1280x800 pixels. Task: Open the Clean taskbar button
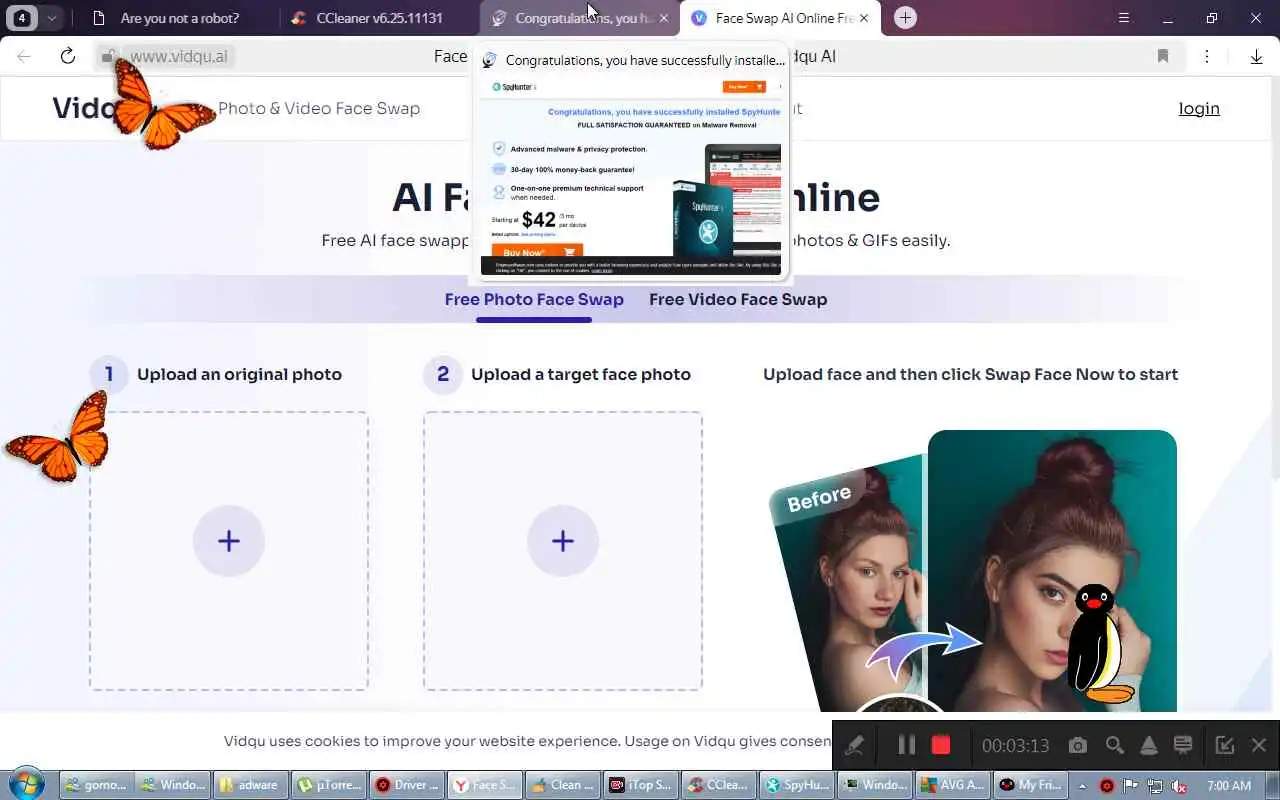point(561,785)
